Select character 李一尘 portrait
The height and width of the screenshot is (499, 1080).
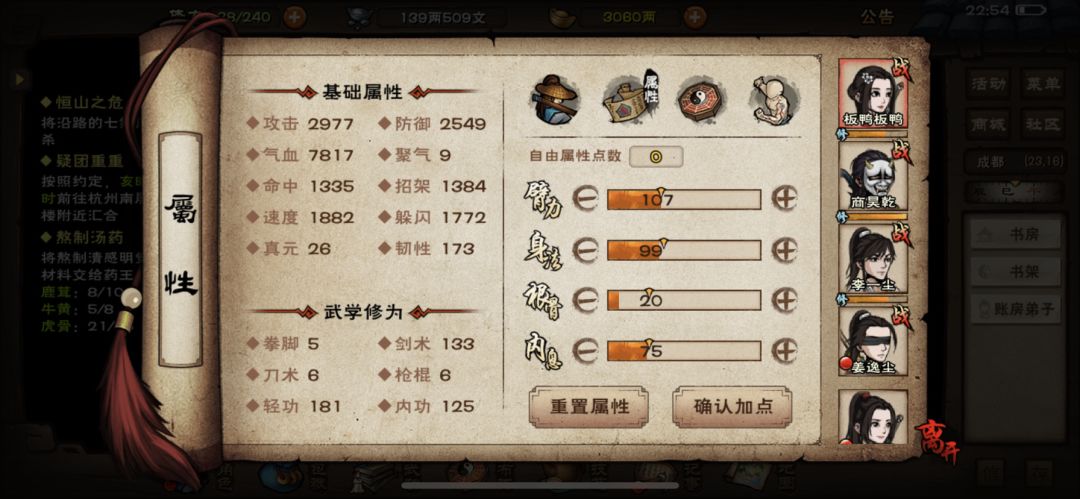click(873, 258)
